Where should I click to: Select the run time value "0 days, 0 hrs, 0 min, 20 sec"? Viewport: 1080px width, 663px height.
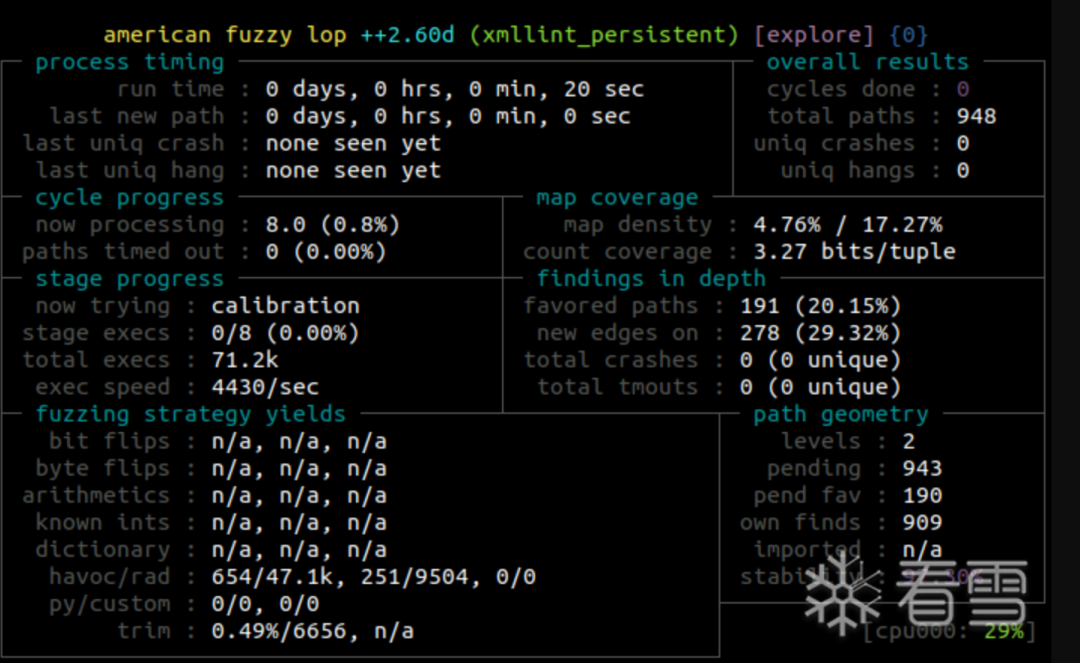coord(455,89)
